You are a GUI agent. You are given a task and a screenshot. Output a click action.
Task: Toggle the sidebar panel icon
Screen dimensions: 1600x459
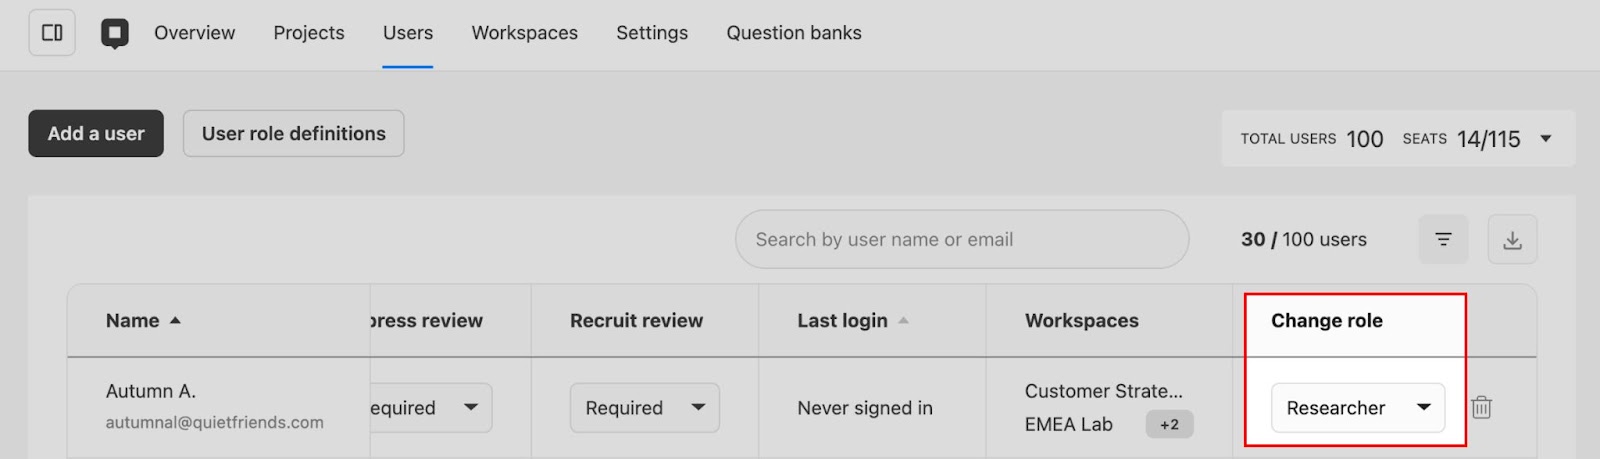52,33
